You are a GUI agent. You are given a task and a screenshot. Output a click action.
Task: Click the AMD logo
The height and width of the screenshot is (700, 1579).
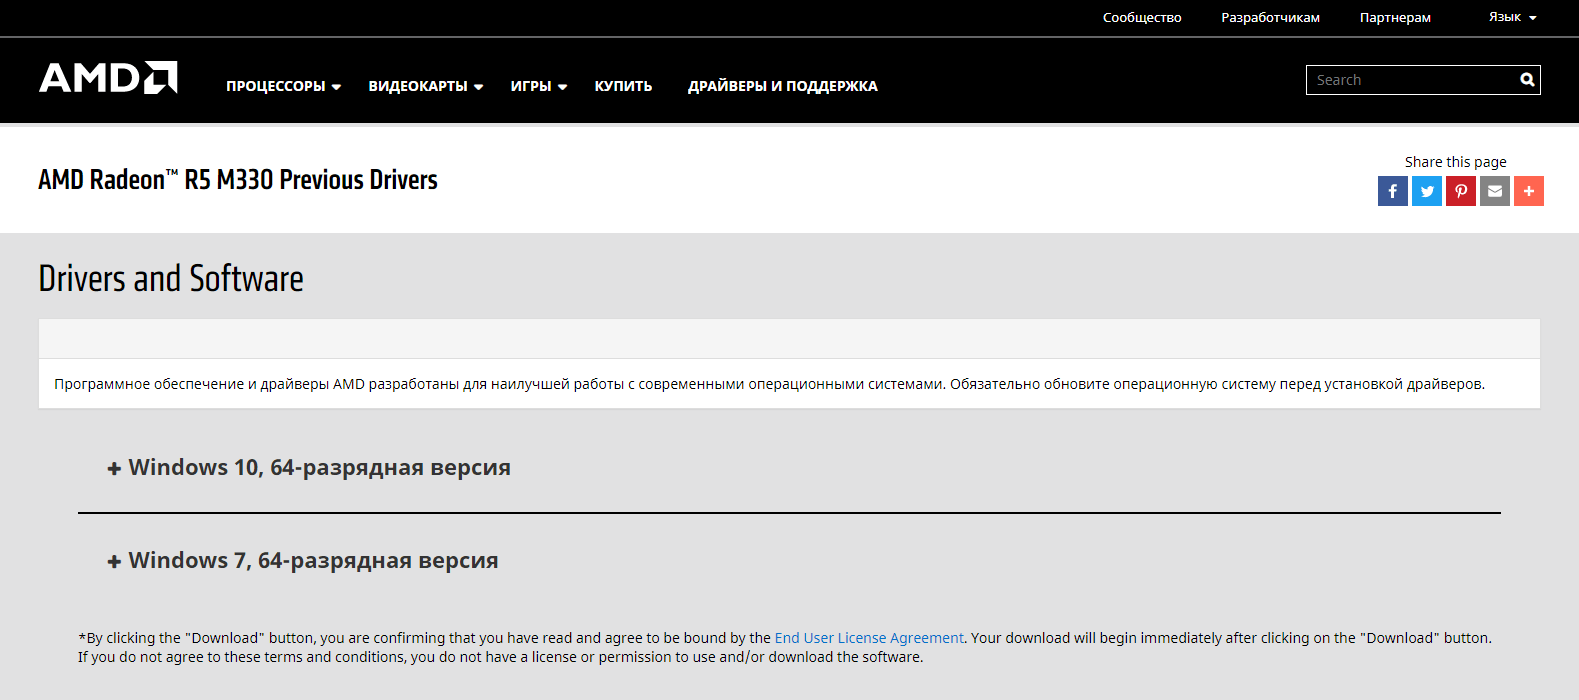point(108,78)
